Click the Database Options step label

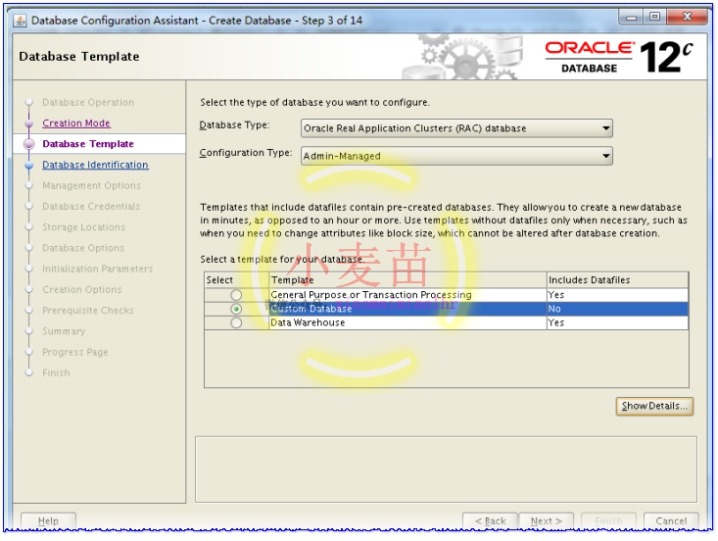[83, 248]
